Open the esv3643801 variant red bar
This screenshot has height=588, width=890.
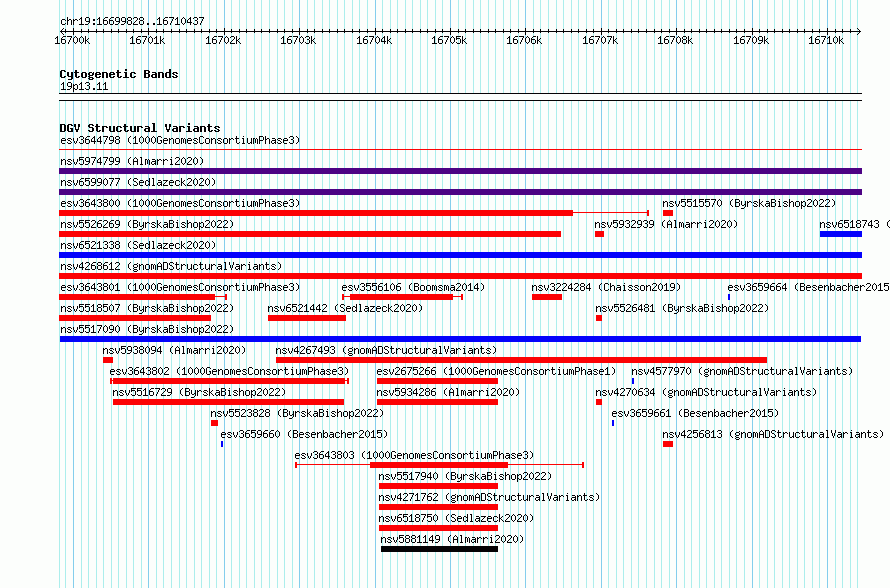point(137,297)
